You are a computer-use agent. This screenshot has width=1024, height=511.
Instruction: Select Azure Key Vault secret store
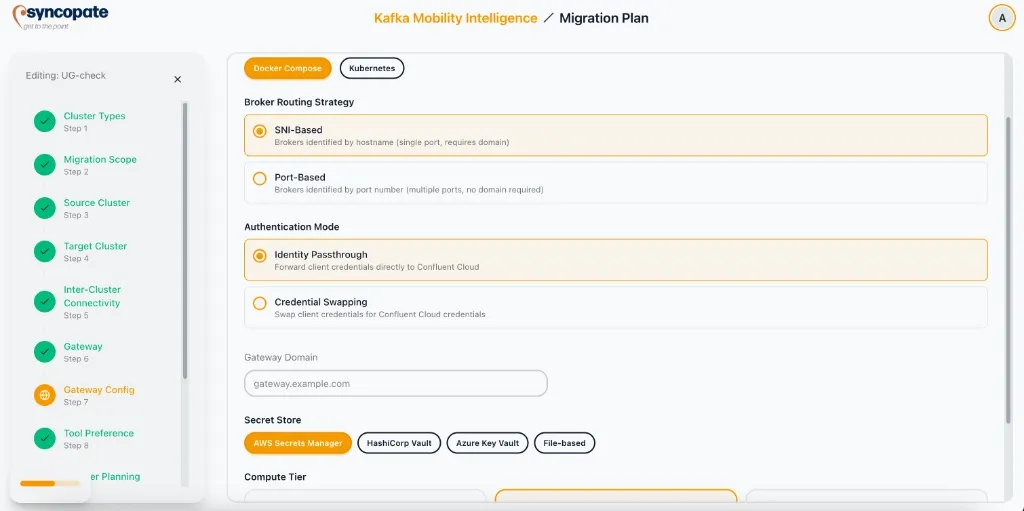click(487, 443)
